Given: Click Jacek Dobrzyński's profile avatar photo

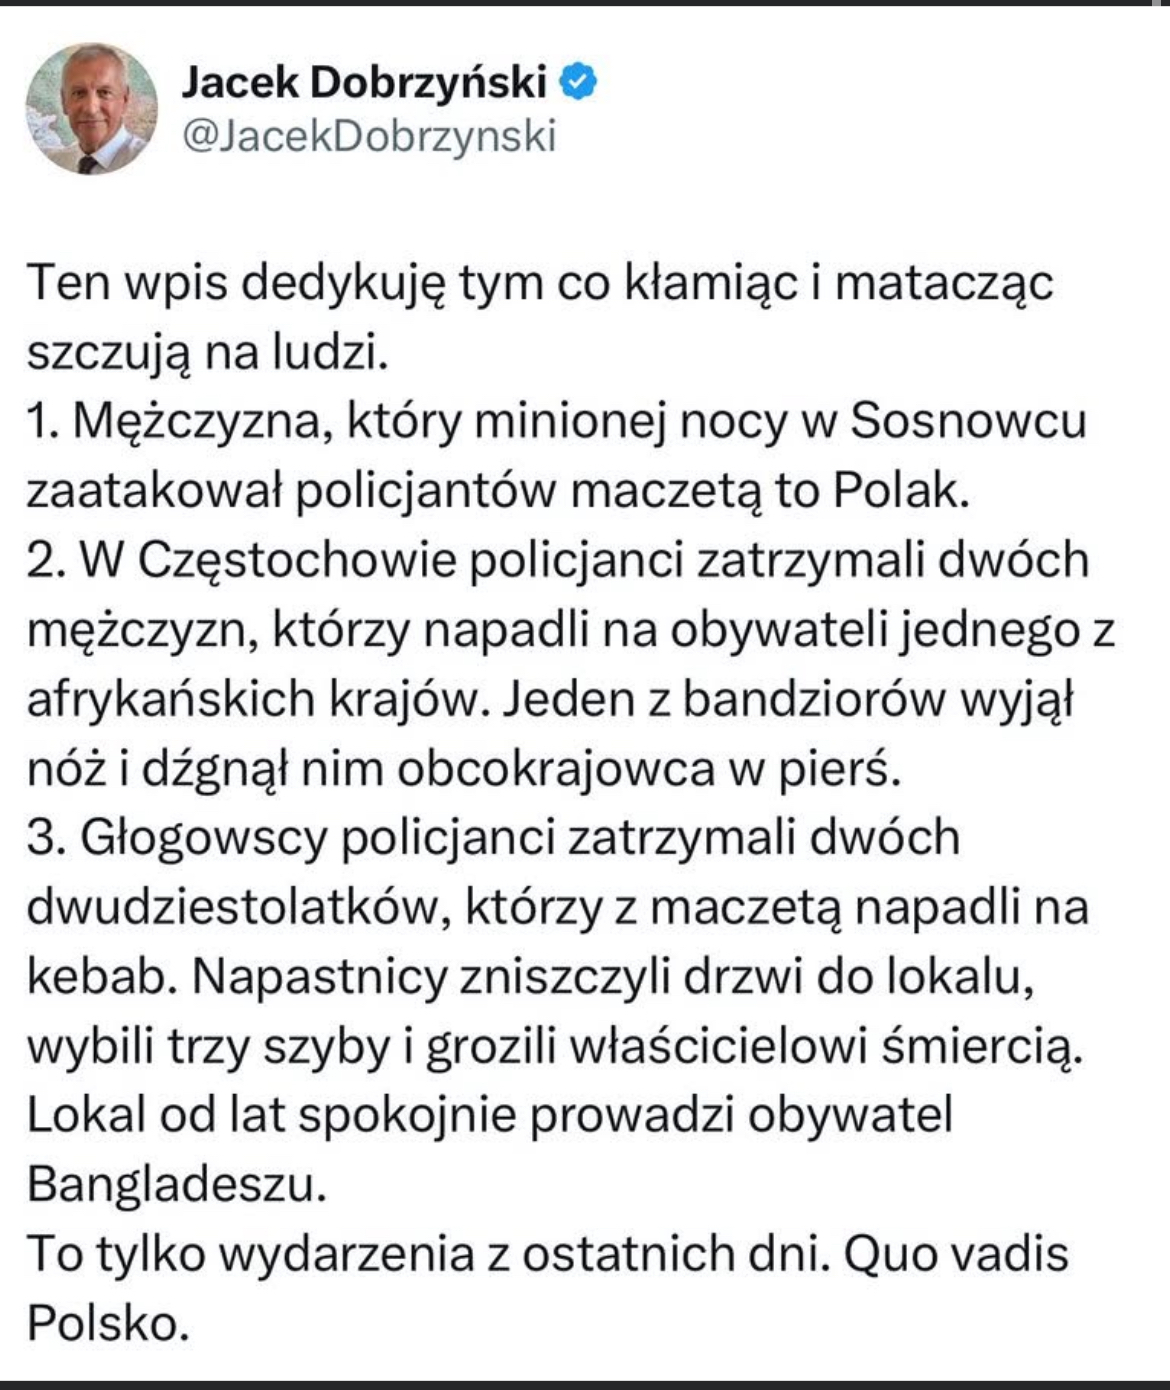Looking at the screenshot, I should click(x=92, y=108).
